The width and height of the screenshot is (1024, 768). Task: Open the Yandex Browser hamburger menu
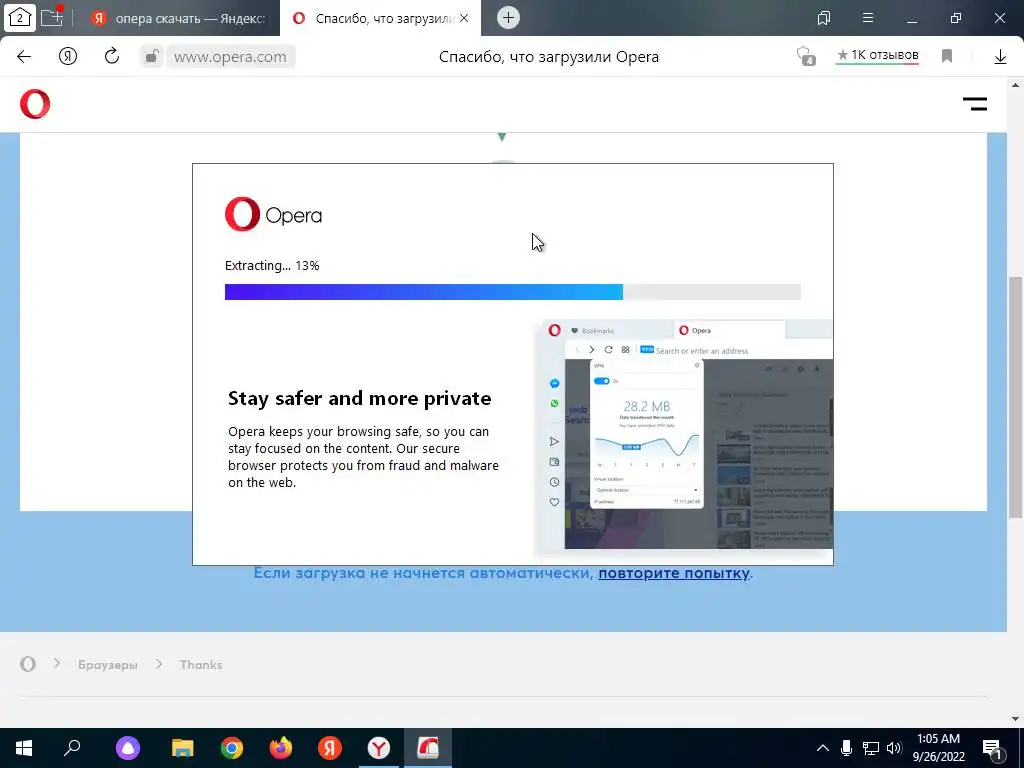click(868, 18)
